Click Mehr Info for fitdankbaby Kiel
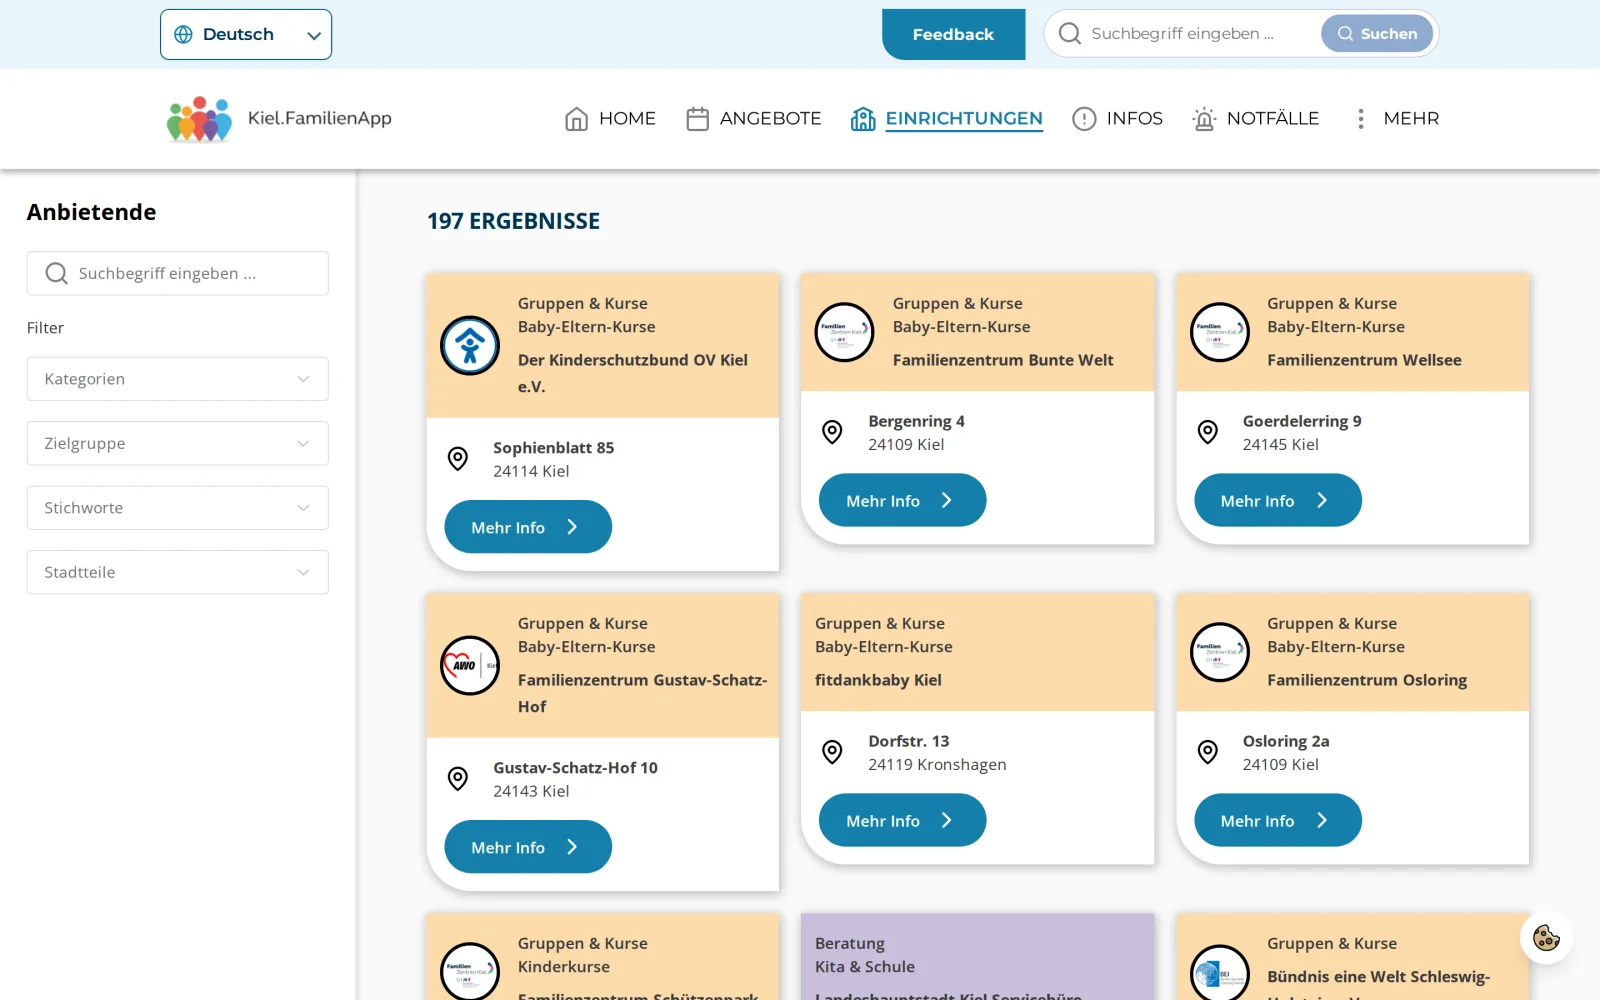 coord(902,820)
